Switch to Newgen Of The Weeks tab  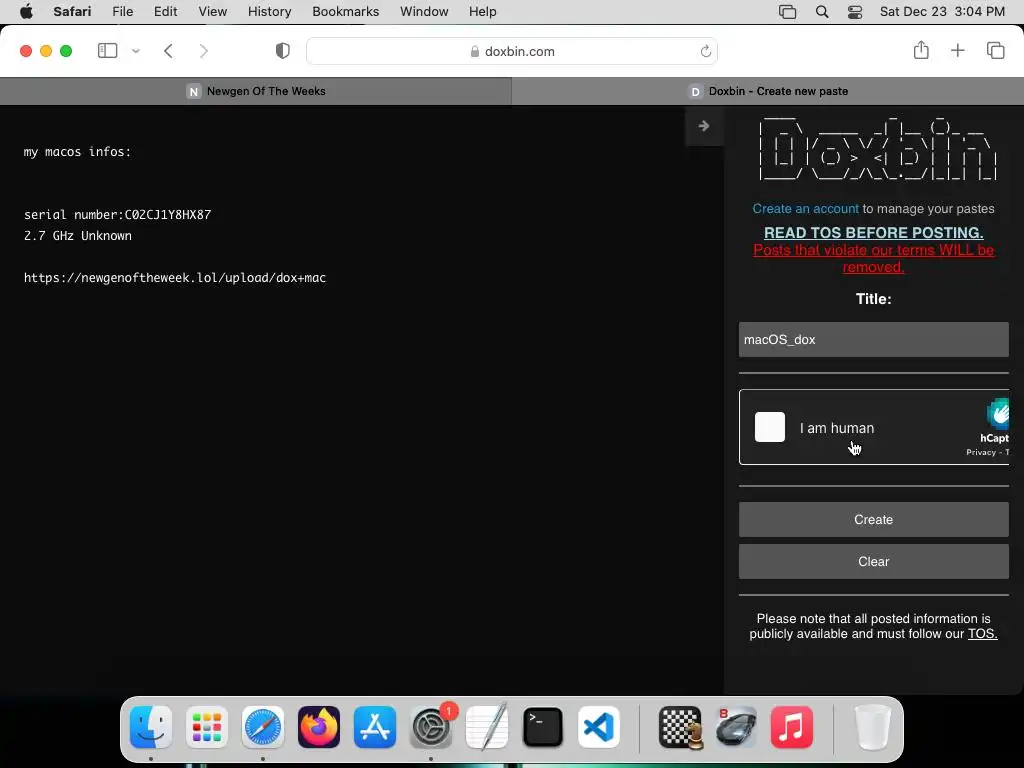click(256, 91)
